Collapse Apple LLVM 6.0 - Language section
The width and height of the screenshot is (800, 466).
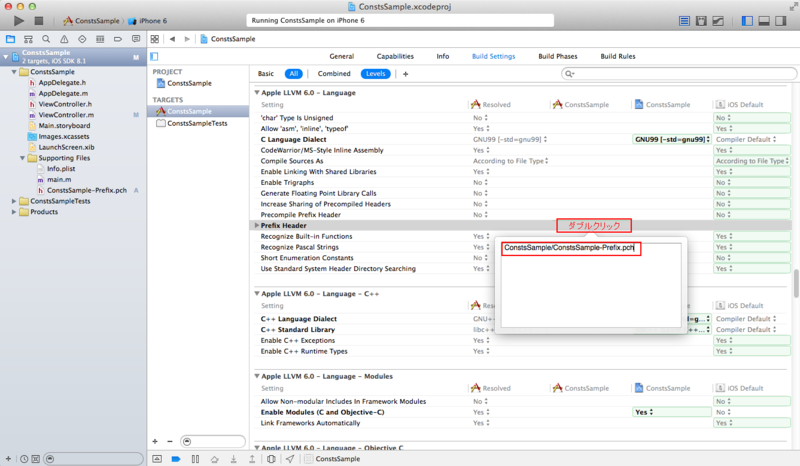257,93
